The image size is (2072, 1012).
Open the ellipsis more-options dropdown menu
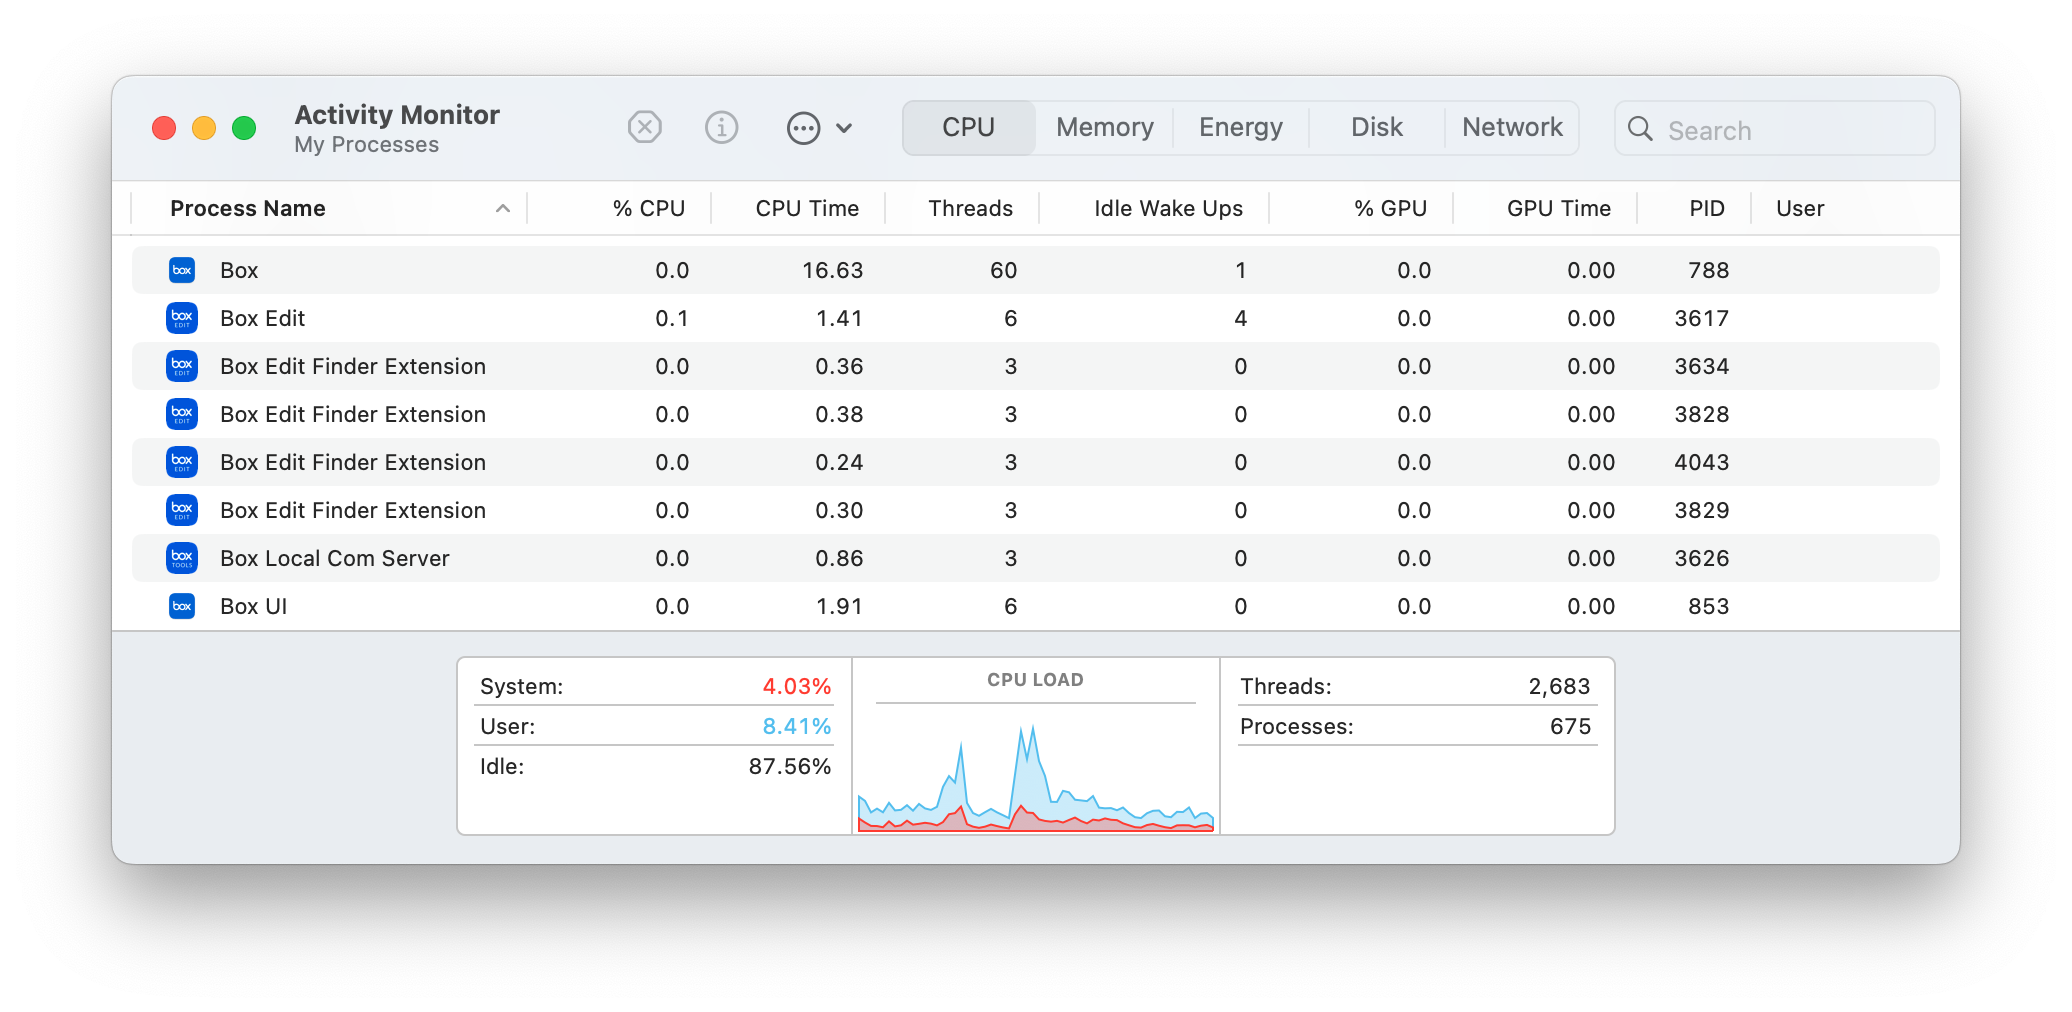pyautogui.click(x=819, y=128)
